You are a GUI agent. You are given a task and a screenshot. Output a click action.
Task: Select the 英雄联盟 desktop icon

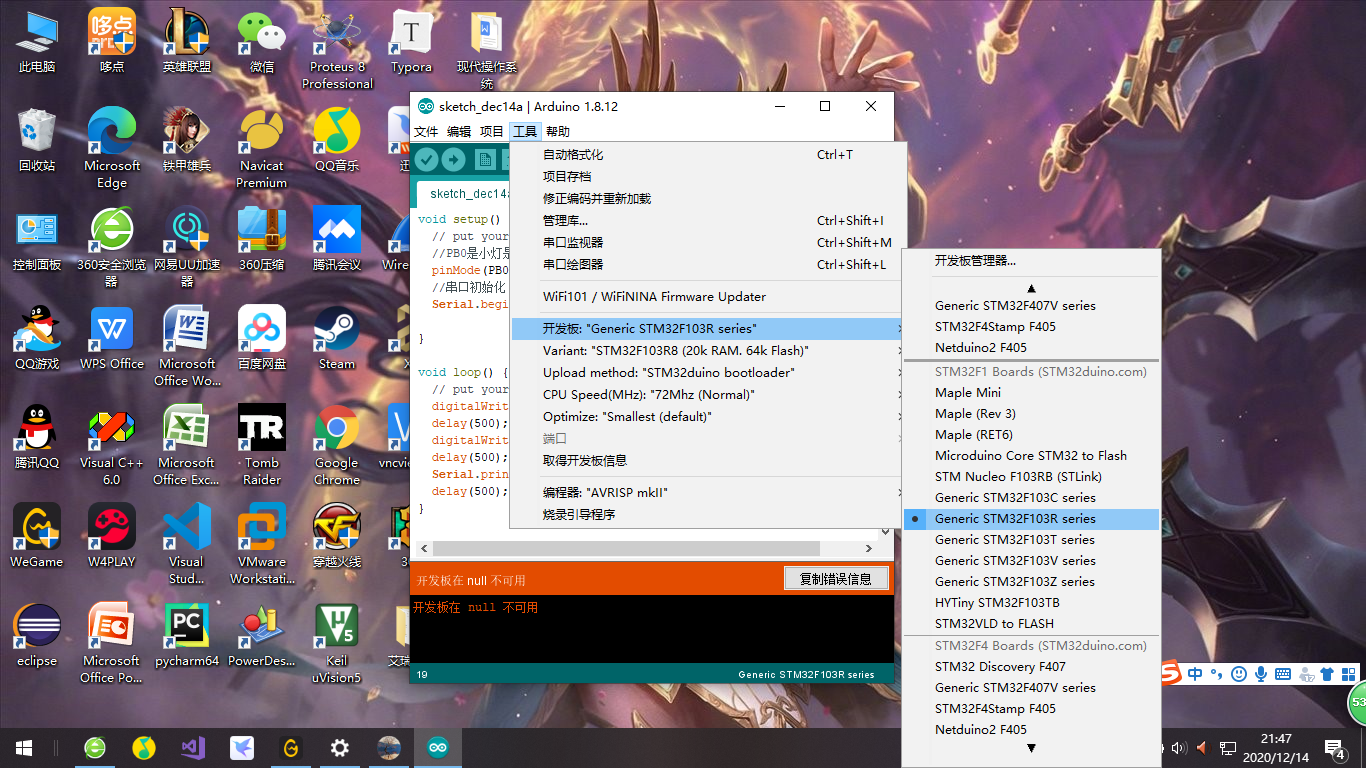[x=187, y=43]
